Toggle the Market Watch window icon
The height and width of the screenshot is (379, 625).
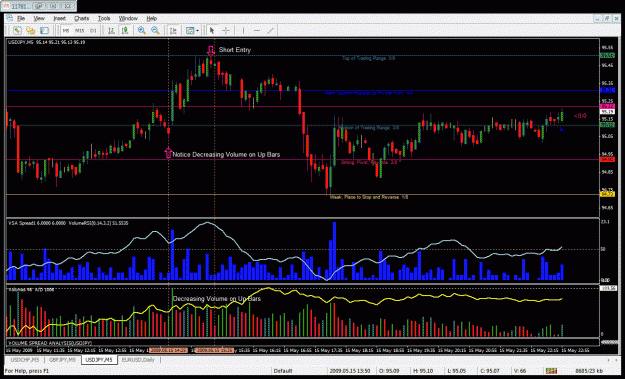pyautogui.click(x=44, y=30)
